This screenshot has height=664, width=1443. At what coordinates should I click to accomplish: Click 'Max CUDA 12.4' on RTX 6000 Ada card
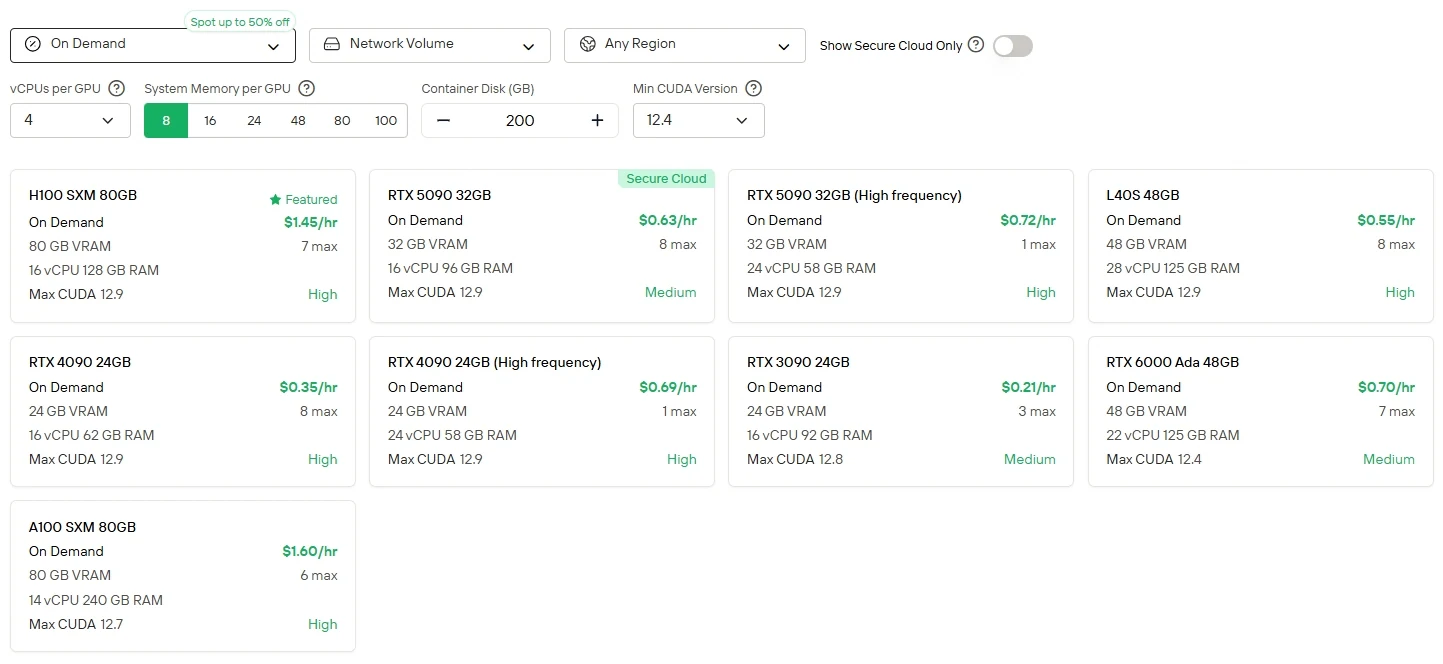tap(1154, 459)
